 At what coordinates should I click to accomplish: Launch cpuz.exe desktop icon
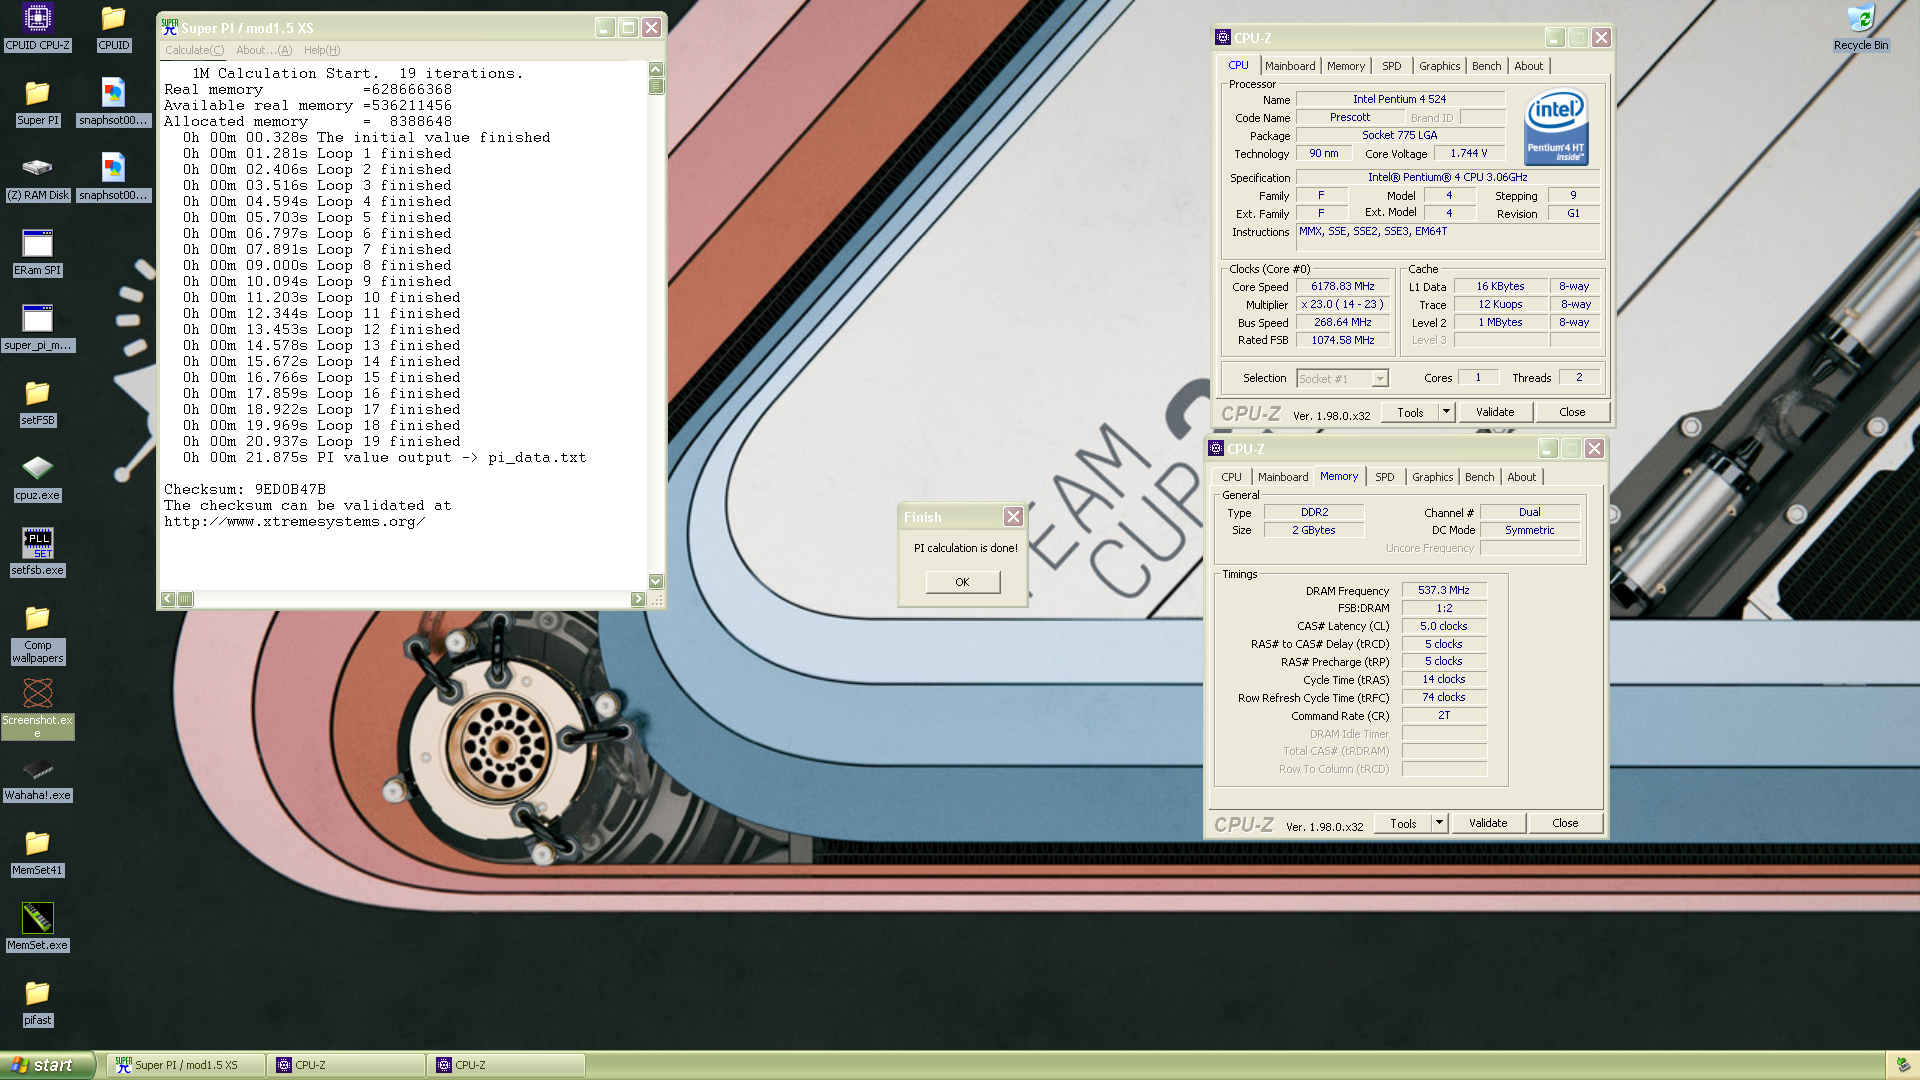coord(37,477)
